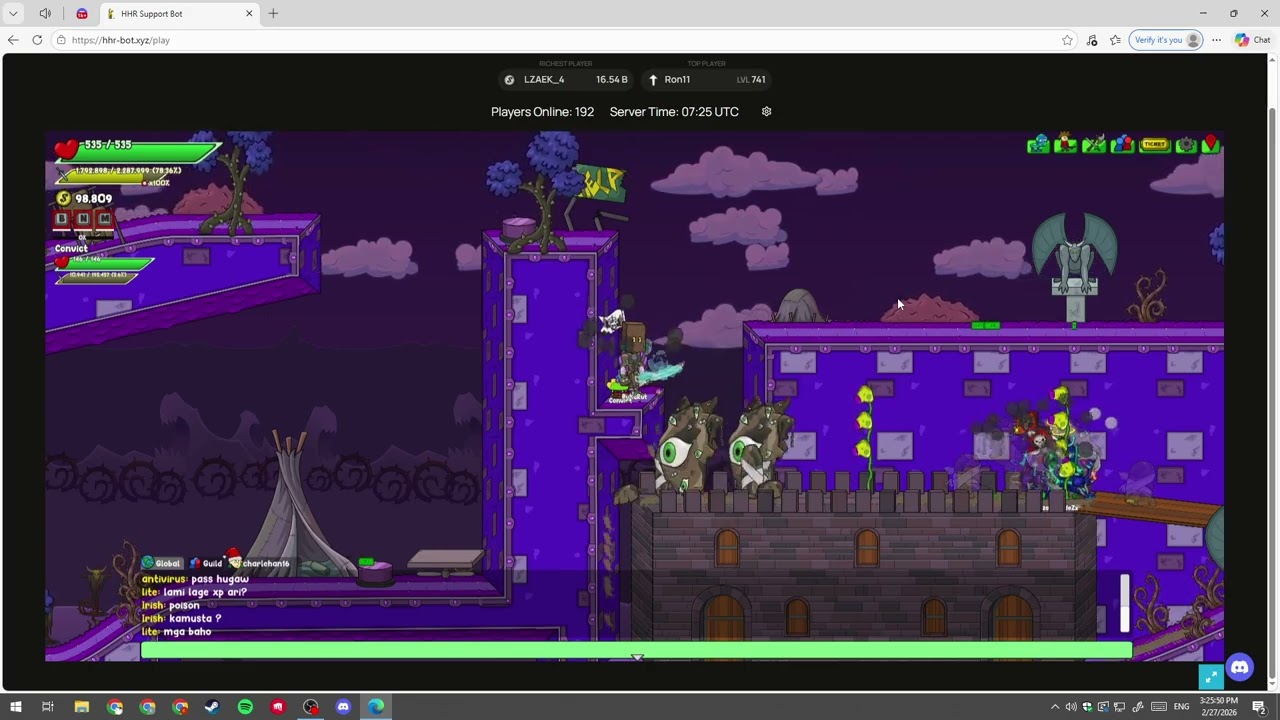
Task: Click the Discord floating button
Action: click(x=1240, y=667)
